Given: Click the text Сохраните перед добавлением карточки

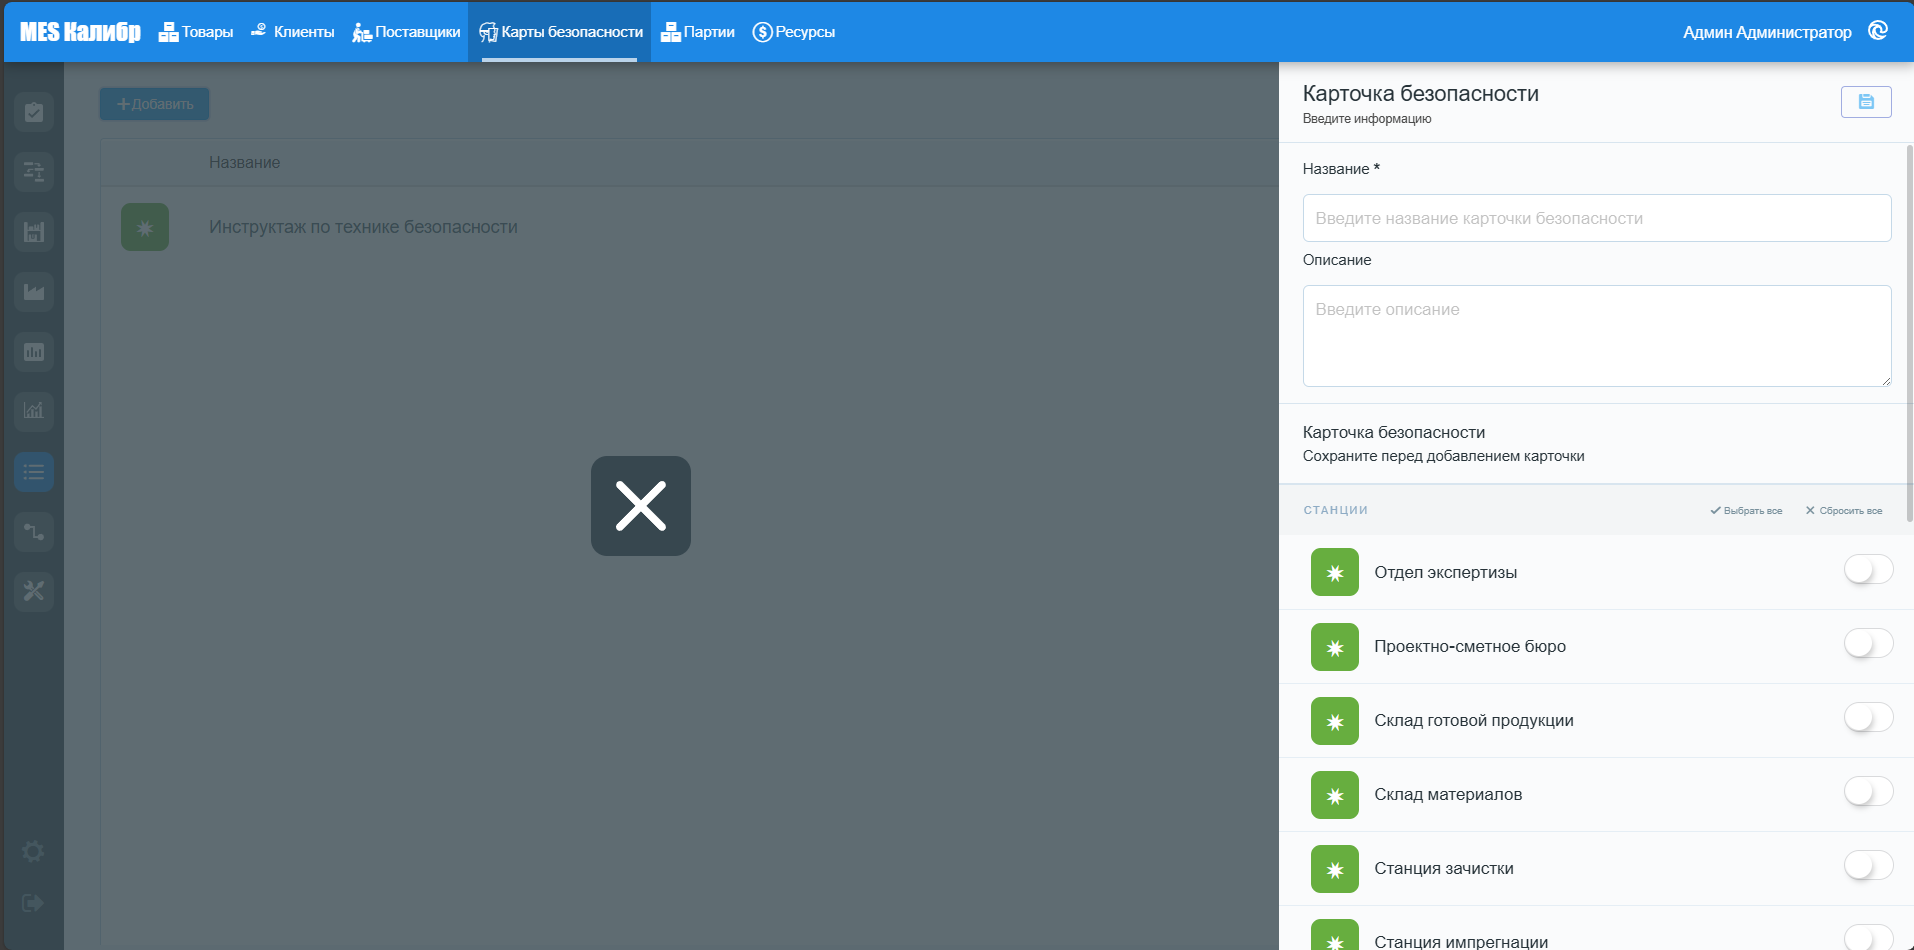Looking at the screenshot, I should (x=1443, y=456).
